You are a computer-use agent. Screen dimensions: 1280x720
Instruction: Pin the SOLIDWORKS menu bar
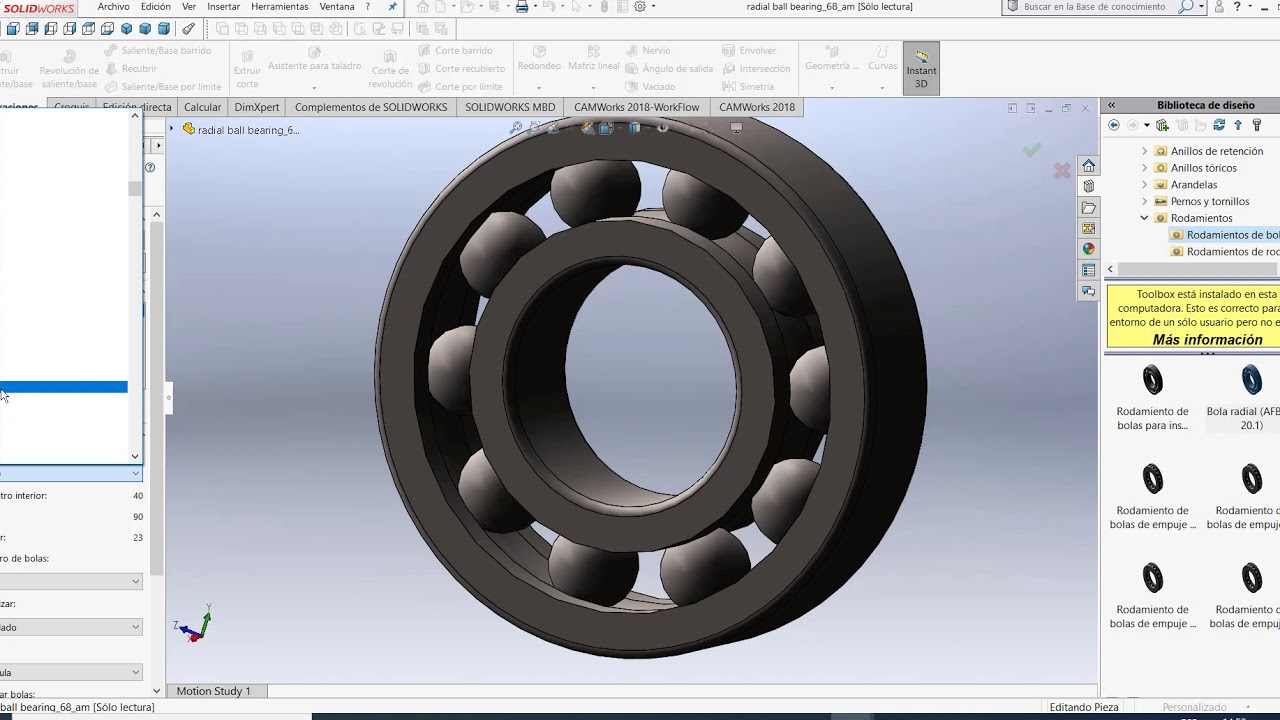tap(392, 7)
